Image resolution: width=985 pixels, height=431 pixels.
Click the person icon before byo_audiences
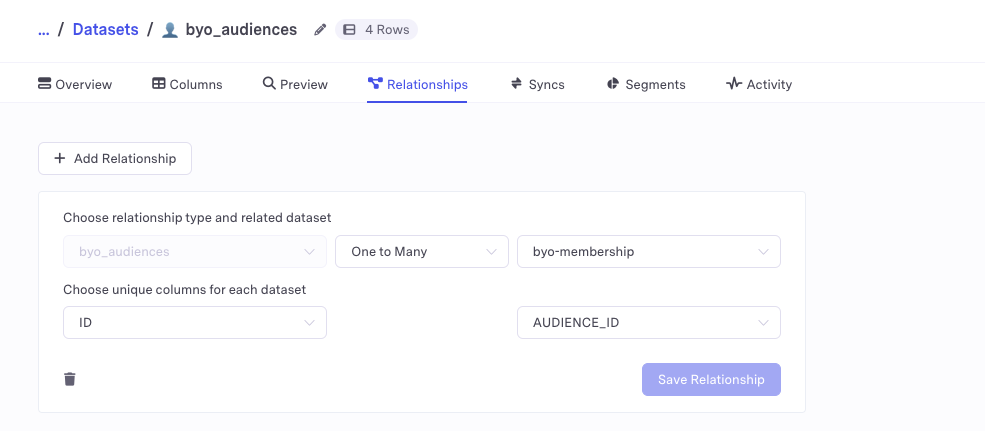coord(170,30)
